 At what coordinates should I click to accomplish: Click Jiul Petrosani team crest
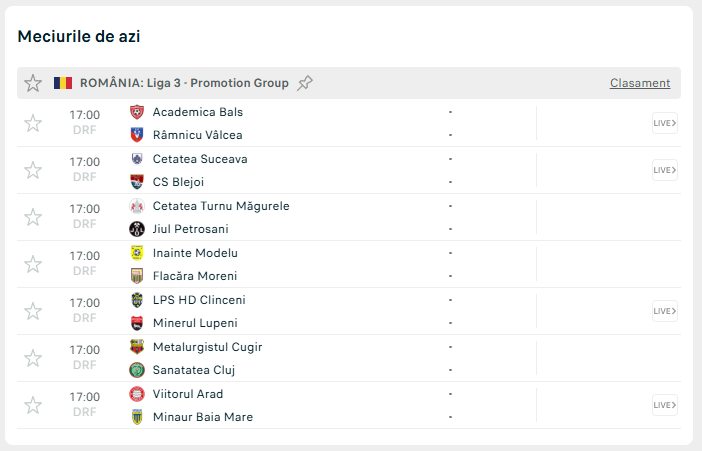pyautogui.click(x=137, y=229)
